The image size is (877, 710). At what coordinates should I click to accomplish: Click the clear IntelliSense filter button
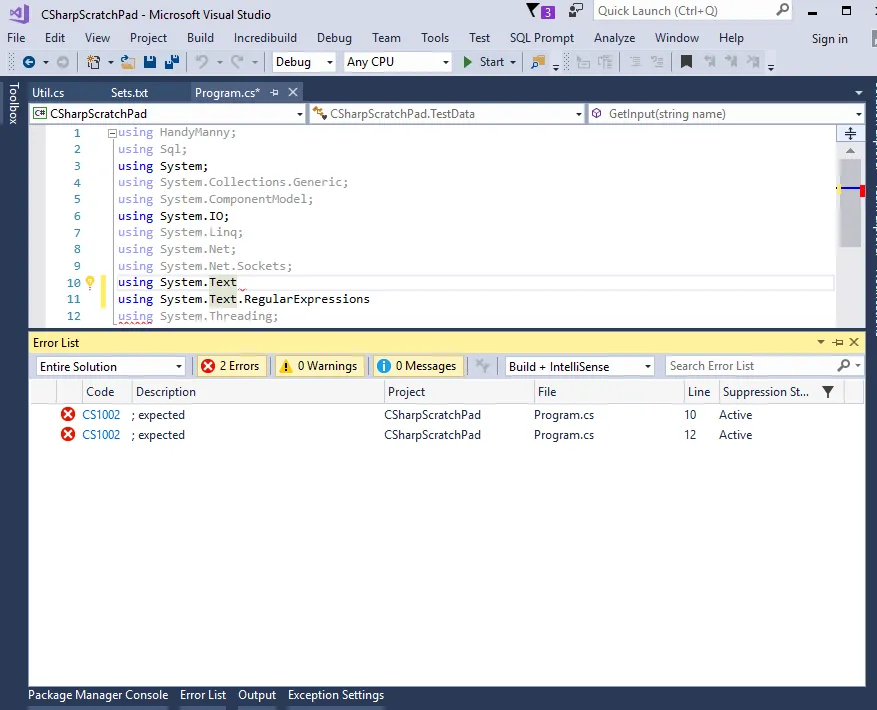point(482,366)
